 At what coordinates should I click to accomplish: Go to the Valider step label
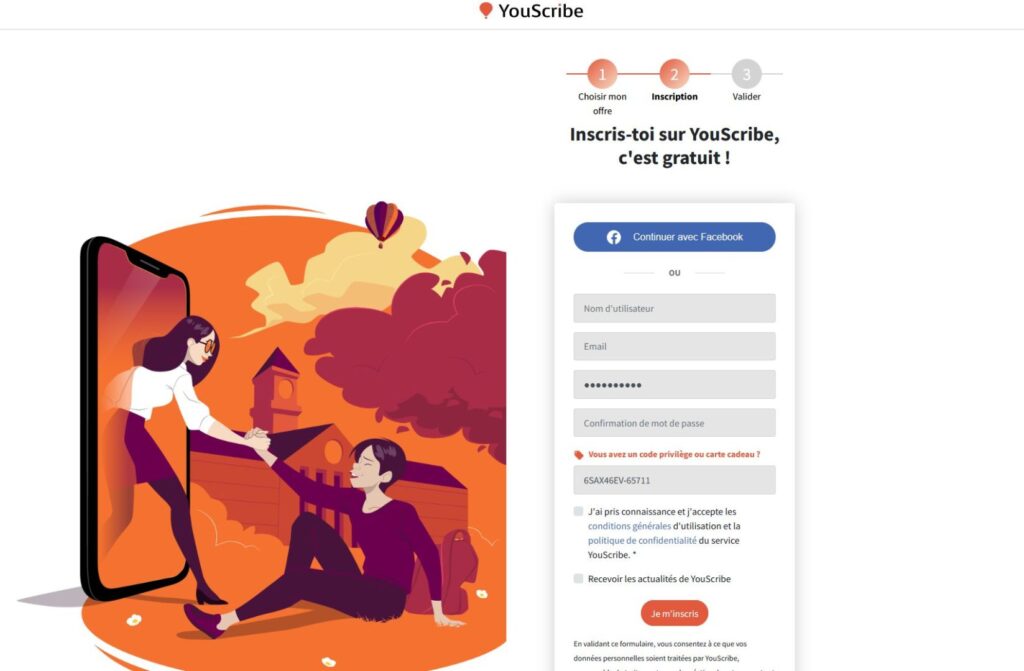[x=746, y=97]
